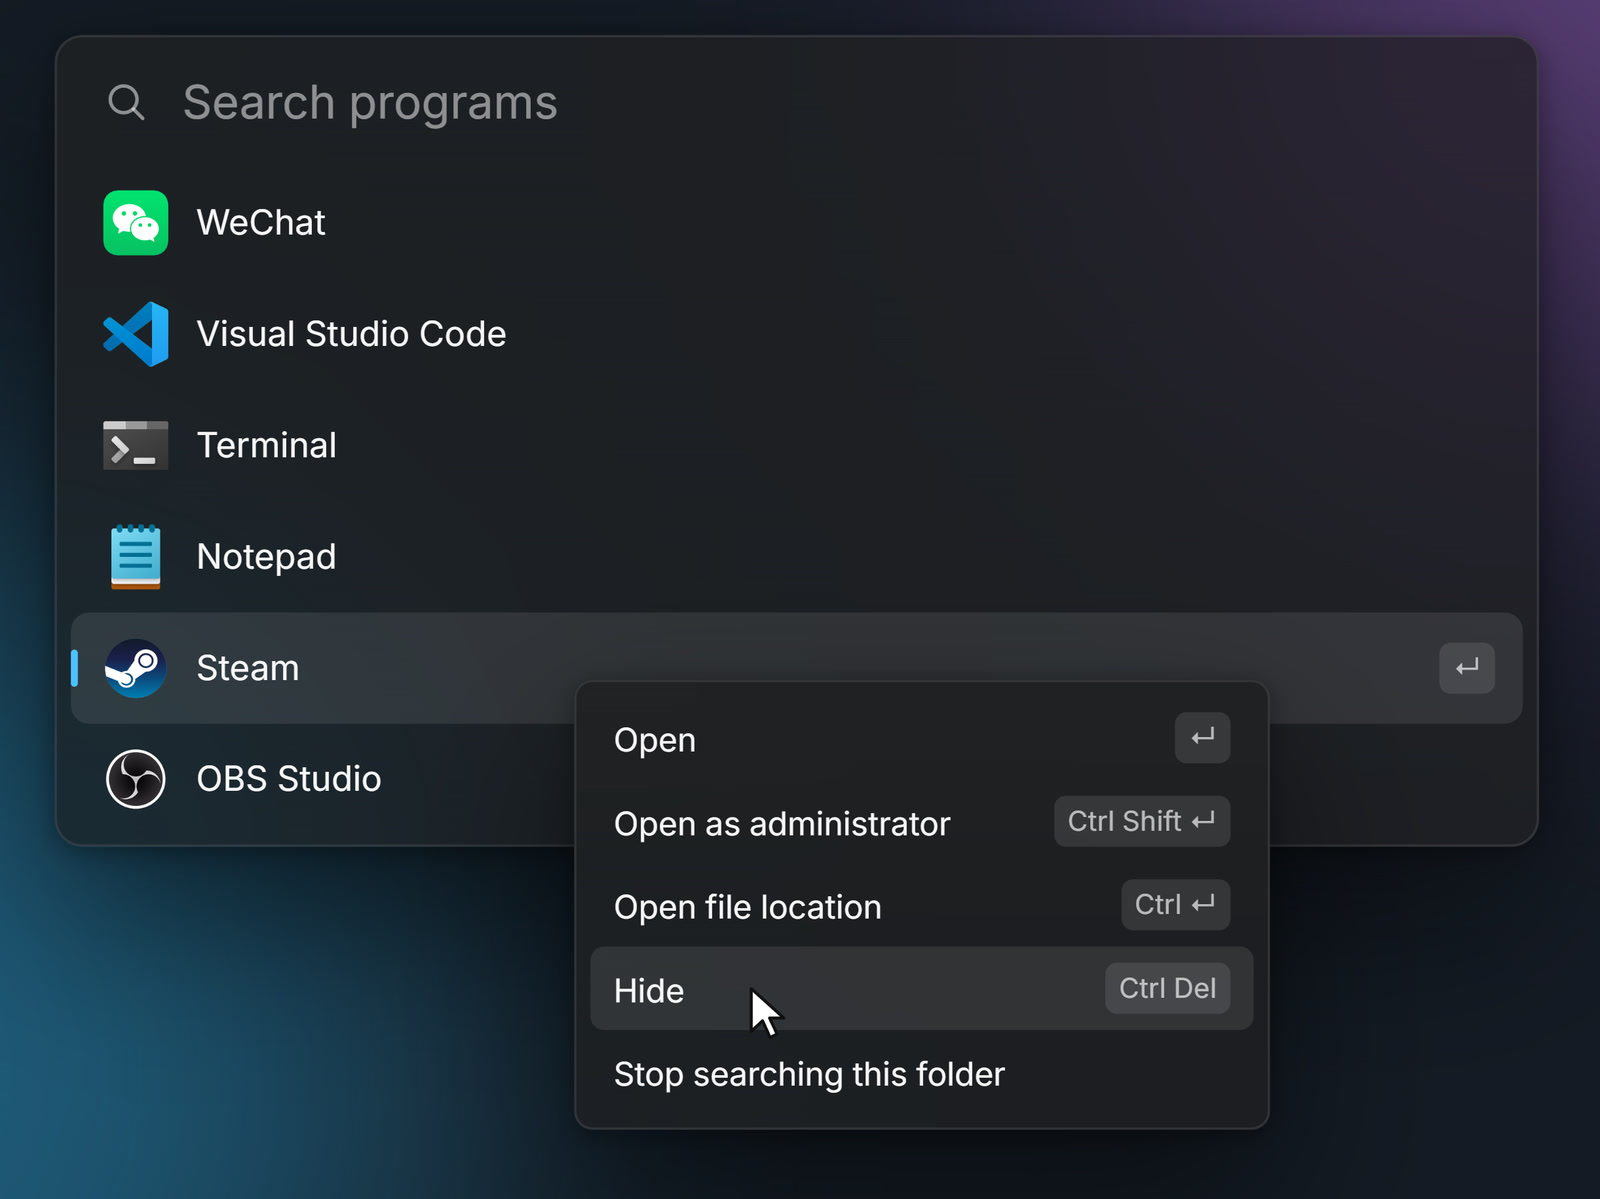This screenshot has height=1199, width=1600.
Task: Click the Steam result label
Action: [x=248, y=668]
